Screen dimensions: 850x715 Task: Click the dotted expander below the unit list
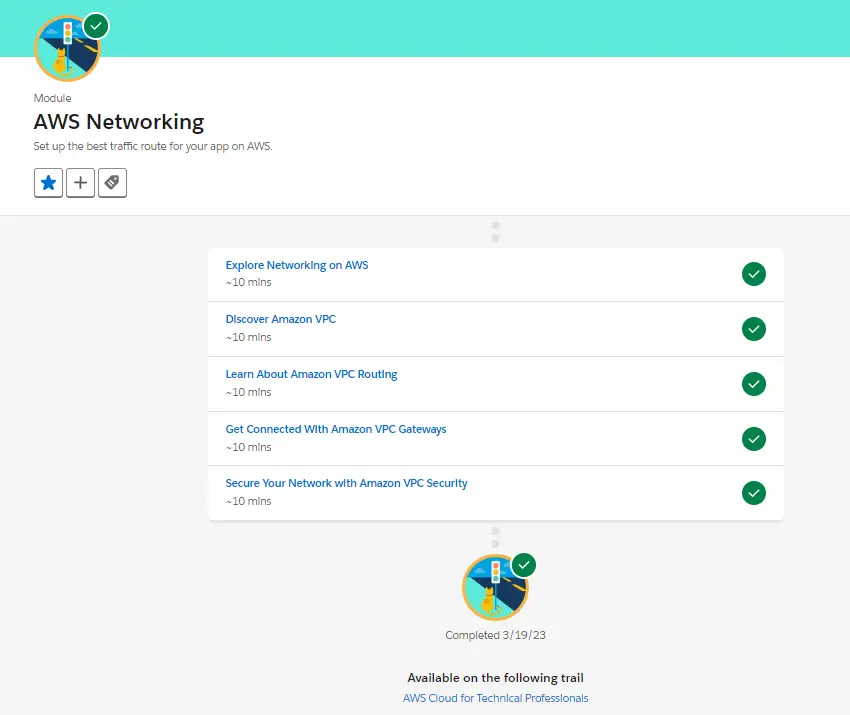pos(495,537)
